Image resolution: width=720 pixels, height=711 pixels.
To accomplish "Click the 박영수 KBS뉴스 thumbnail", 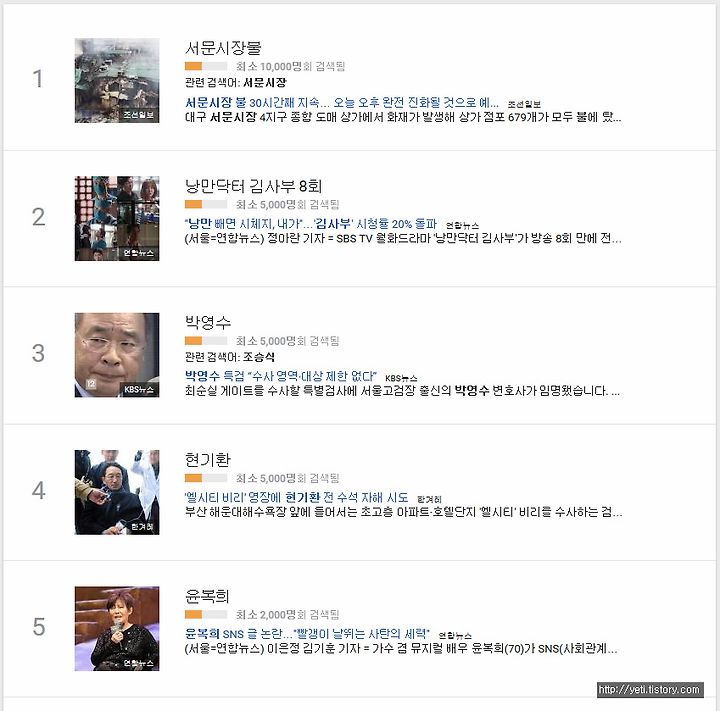I will pyautogui.click(x=117, y=355).
